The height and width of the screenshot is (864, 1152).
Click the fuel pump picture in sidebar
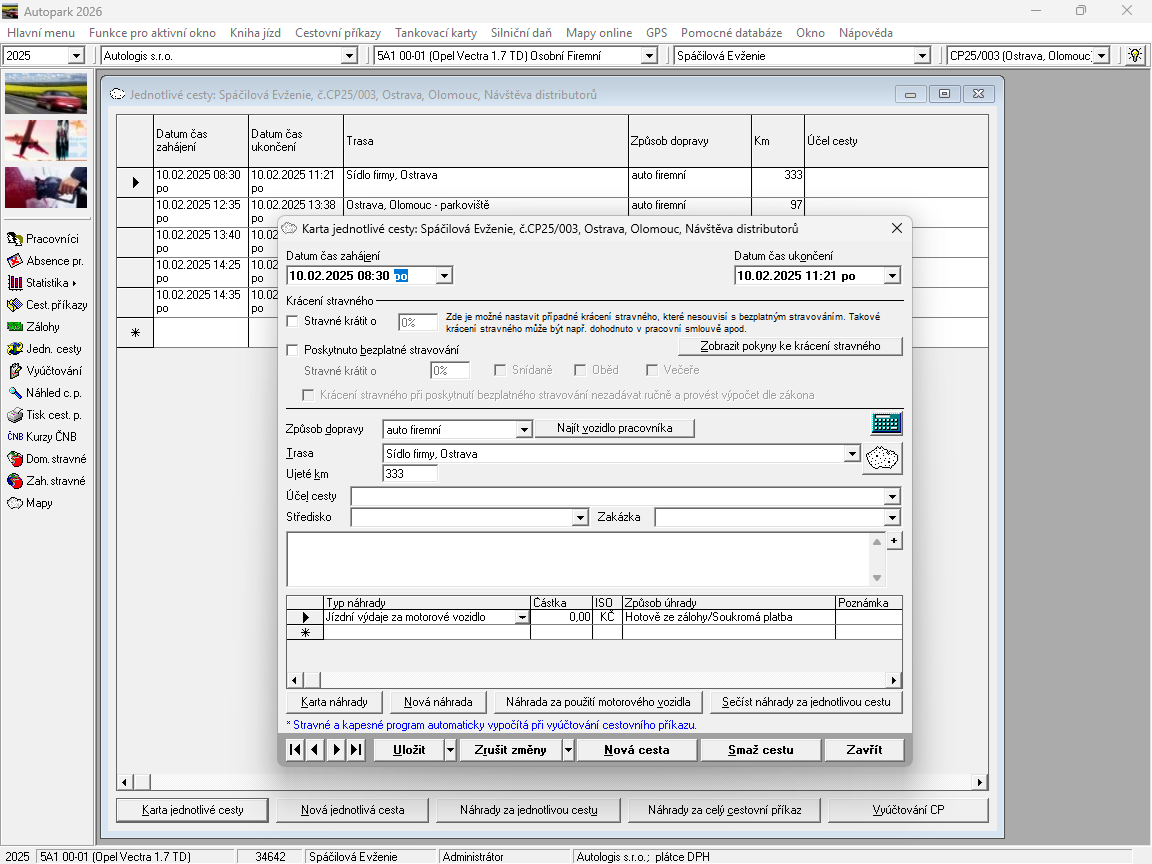(x=46, y=187)
